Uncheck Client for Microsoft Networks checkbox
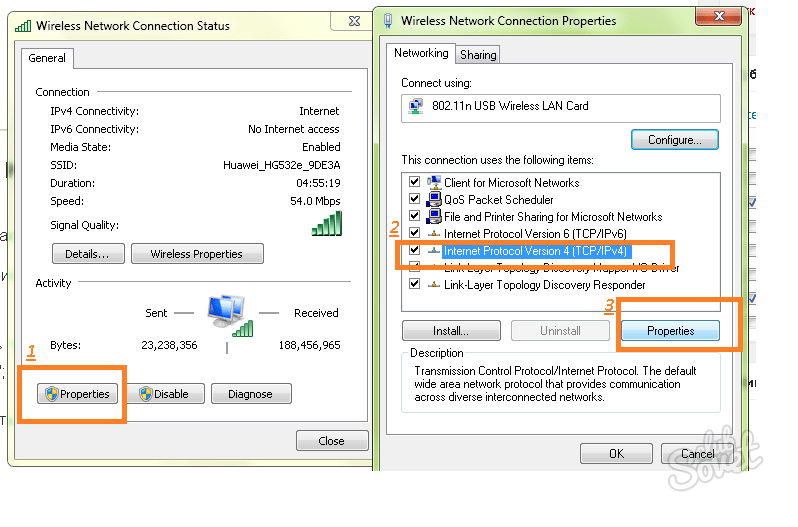798x527 pixels. click(414, 182)
